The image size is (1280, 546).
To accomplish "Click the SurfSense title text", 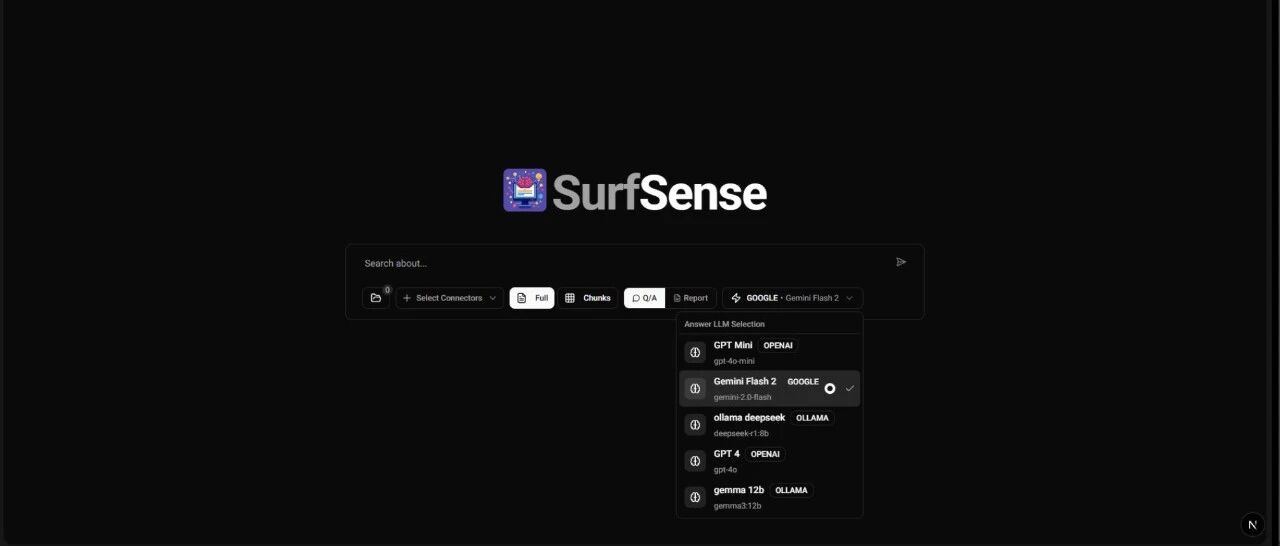I will click(660, 192).
